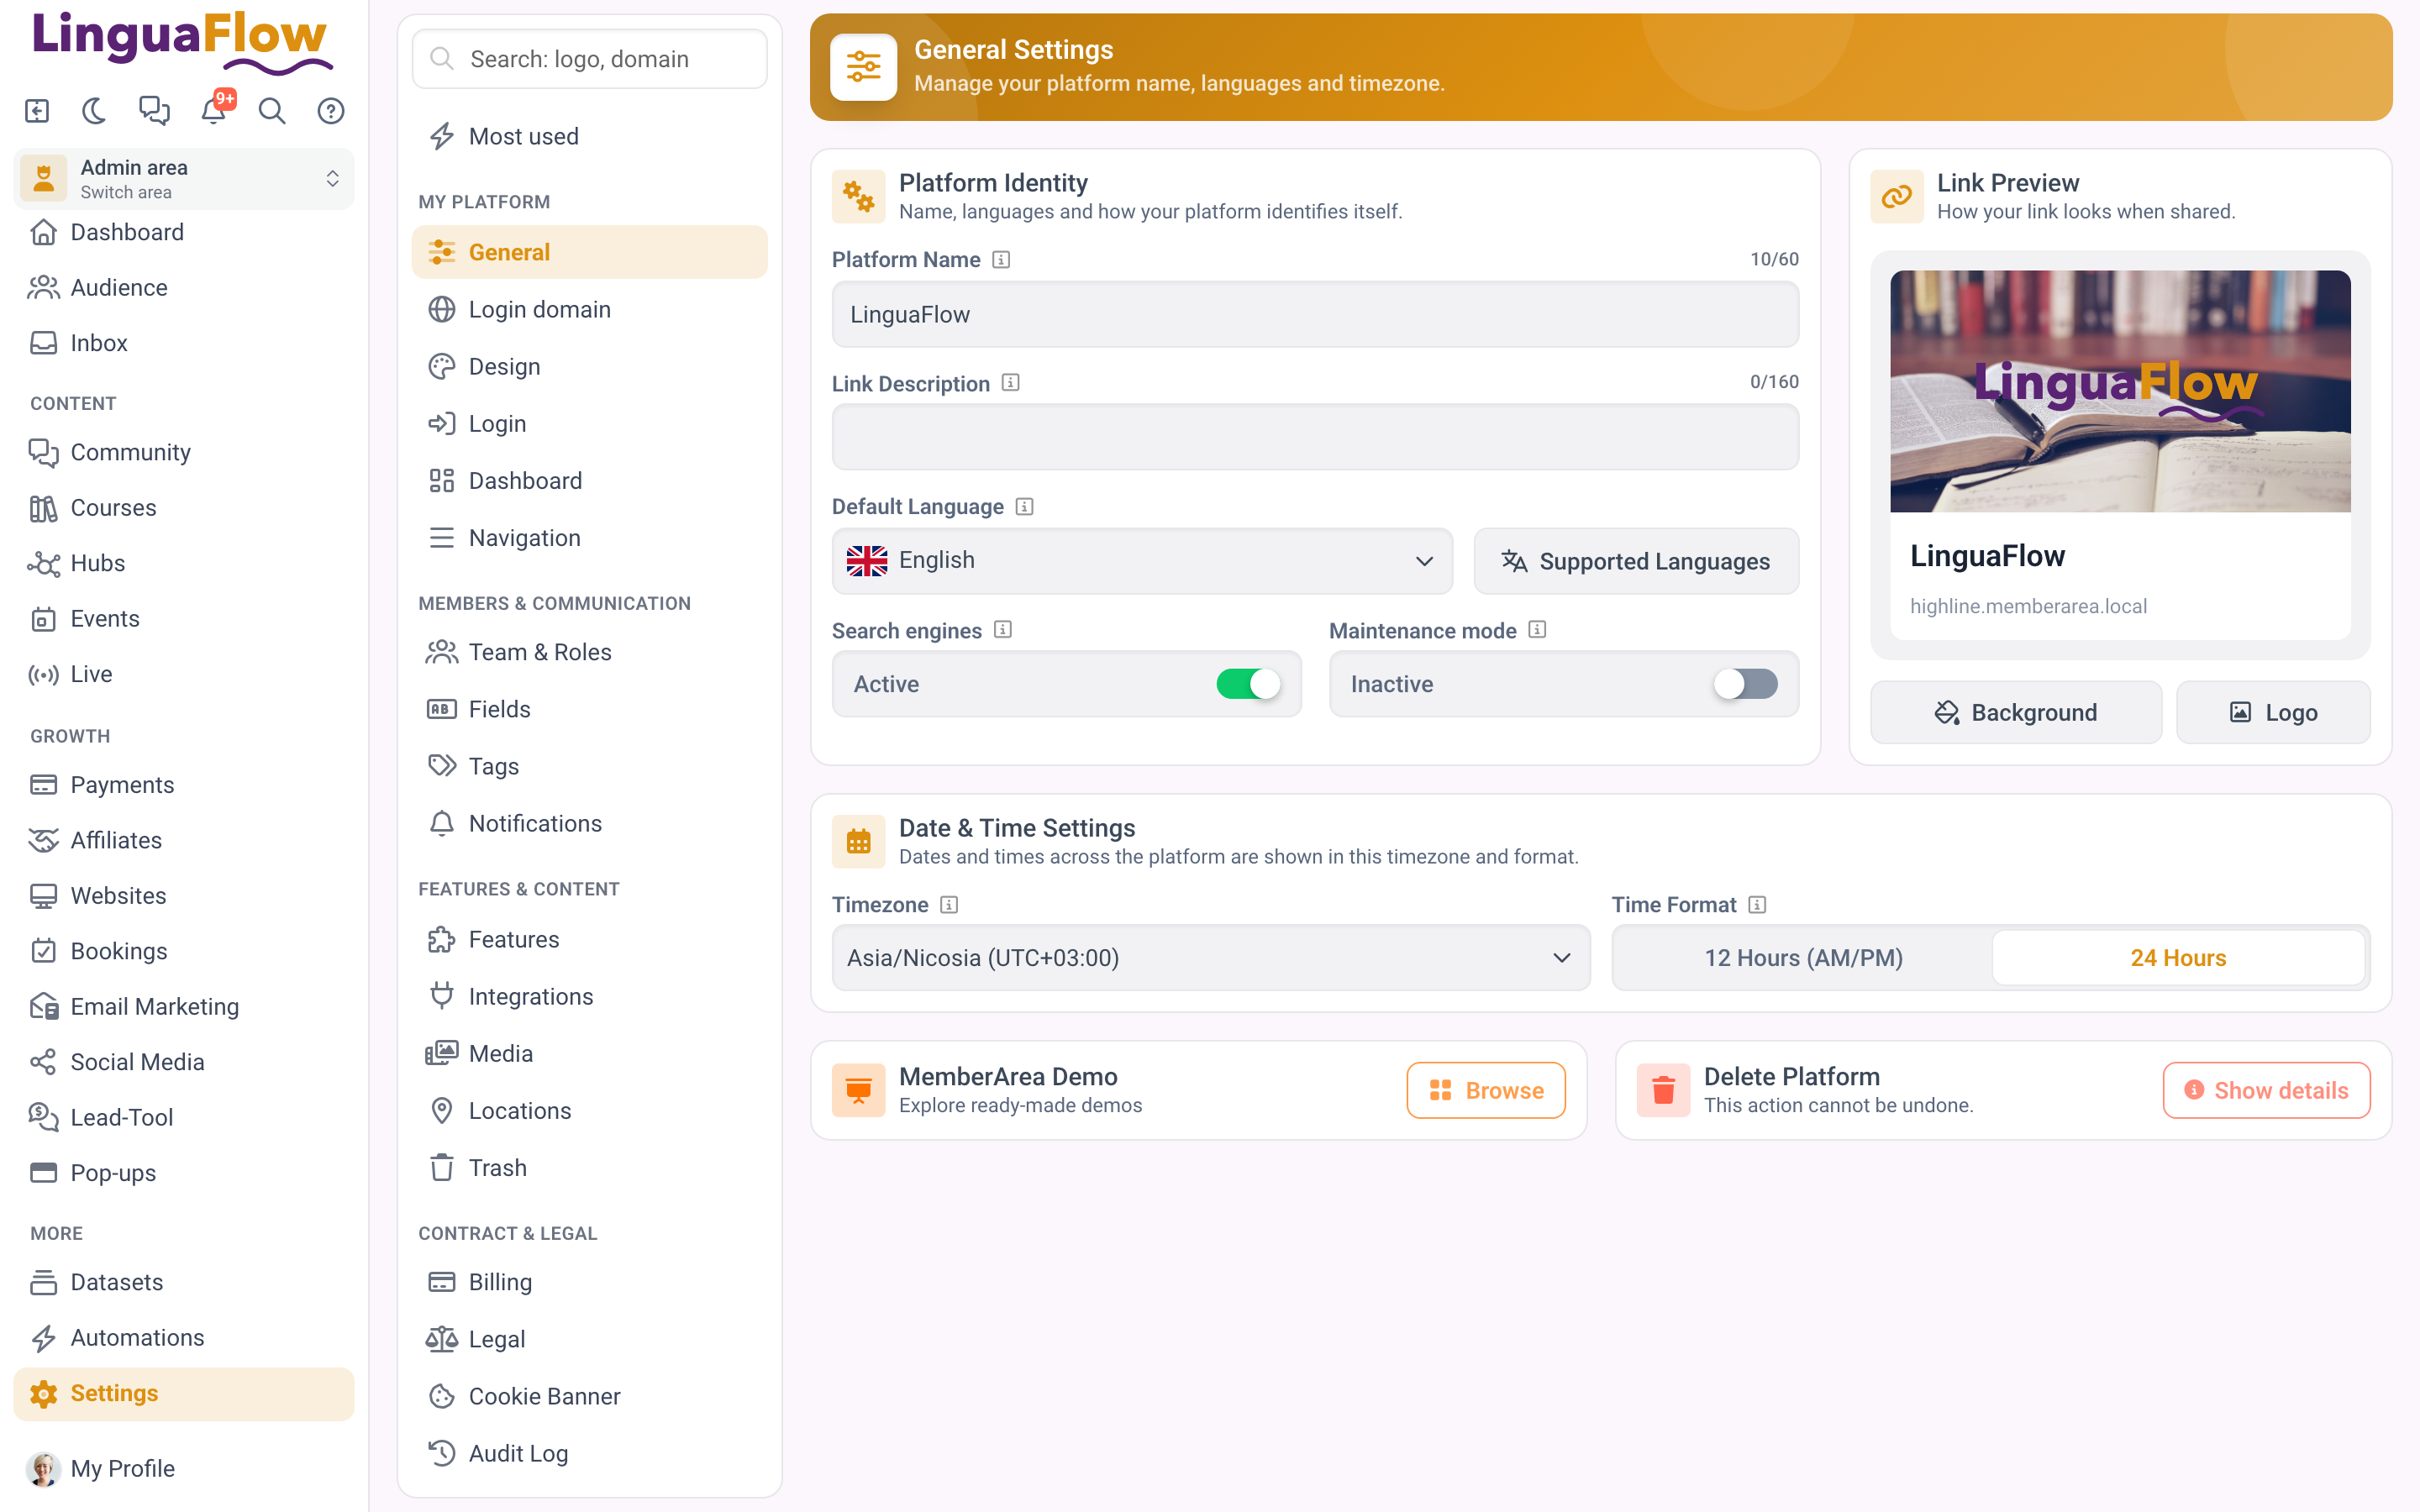Select 24 Hours time format
Image resolution: width=2420 pixels, height=1512 pixels.
point(2178,958)
